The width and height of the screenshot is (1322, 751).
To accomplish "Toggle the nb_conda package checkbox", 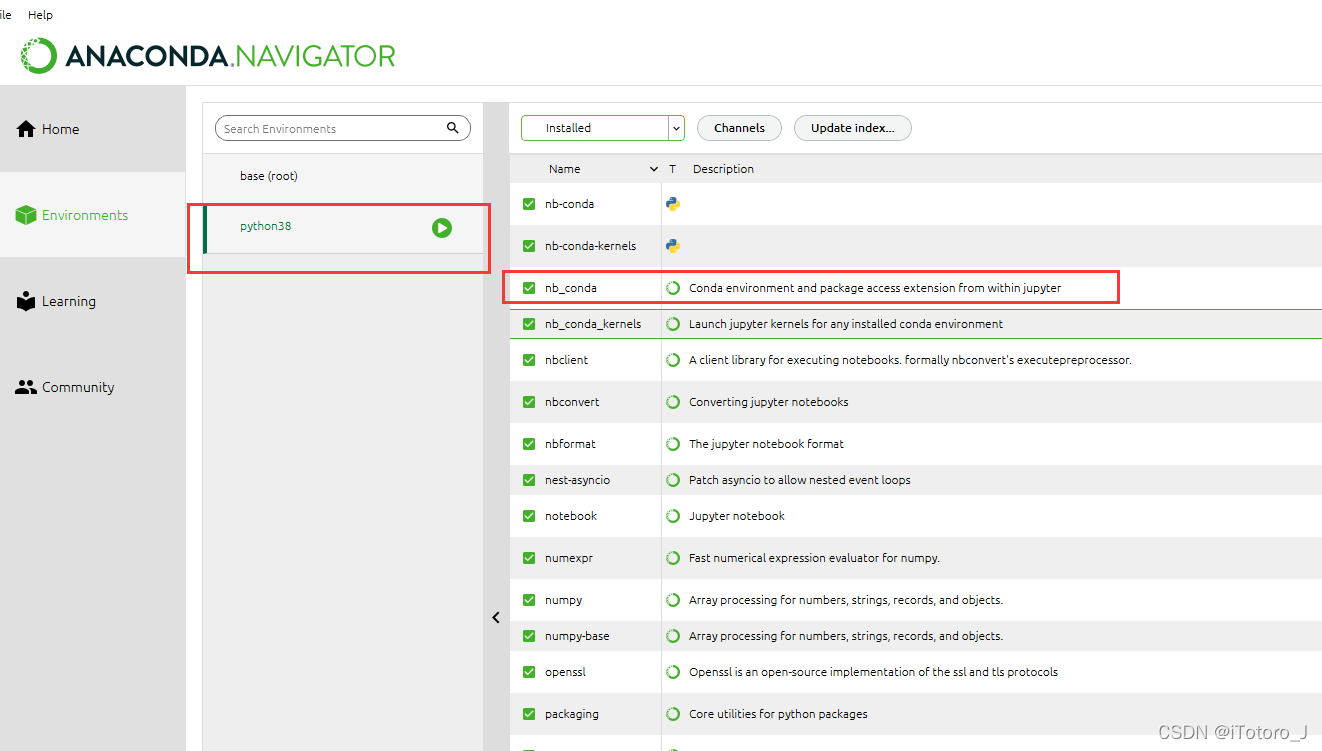I will point(529,288).
